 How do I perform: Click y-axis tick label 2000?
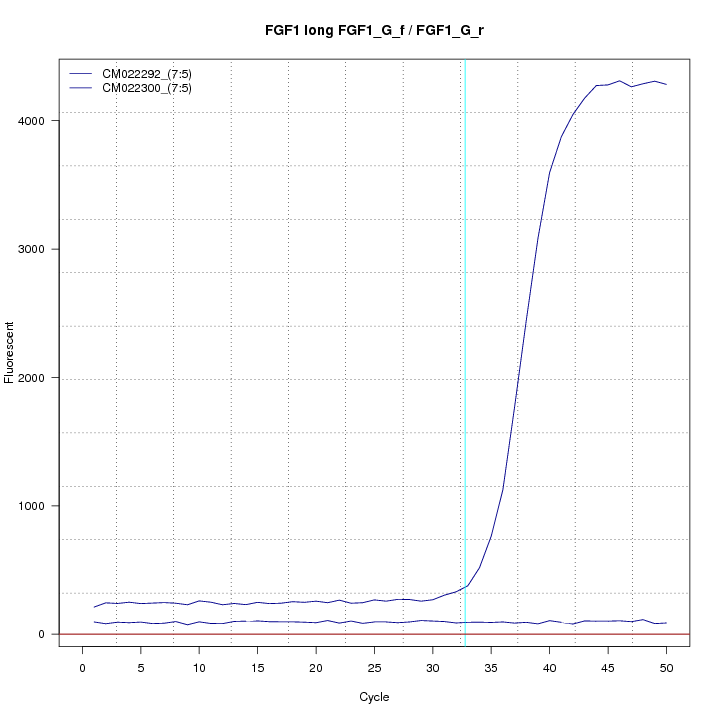pyautogui.click(x=32, y=378)
